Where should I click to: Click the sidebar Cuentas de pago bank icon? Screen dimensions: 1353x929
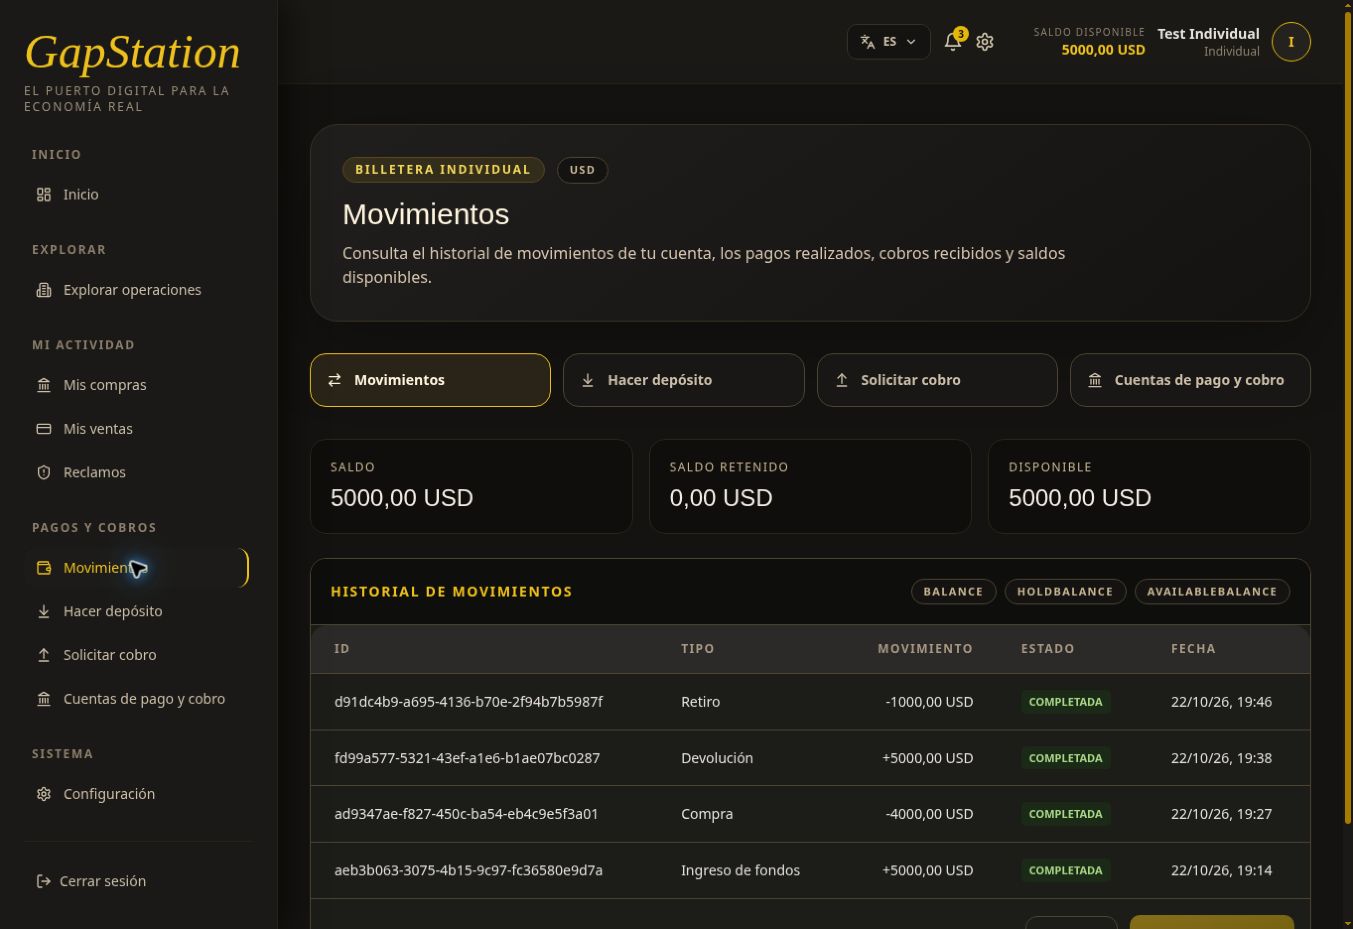coord(43,699)
